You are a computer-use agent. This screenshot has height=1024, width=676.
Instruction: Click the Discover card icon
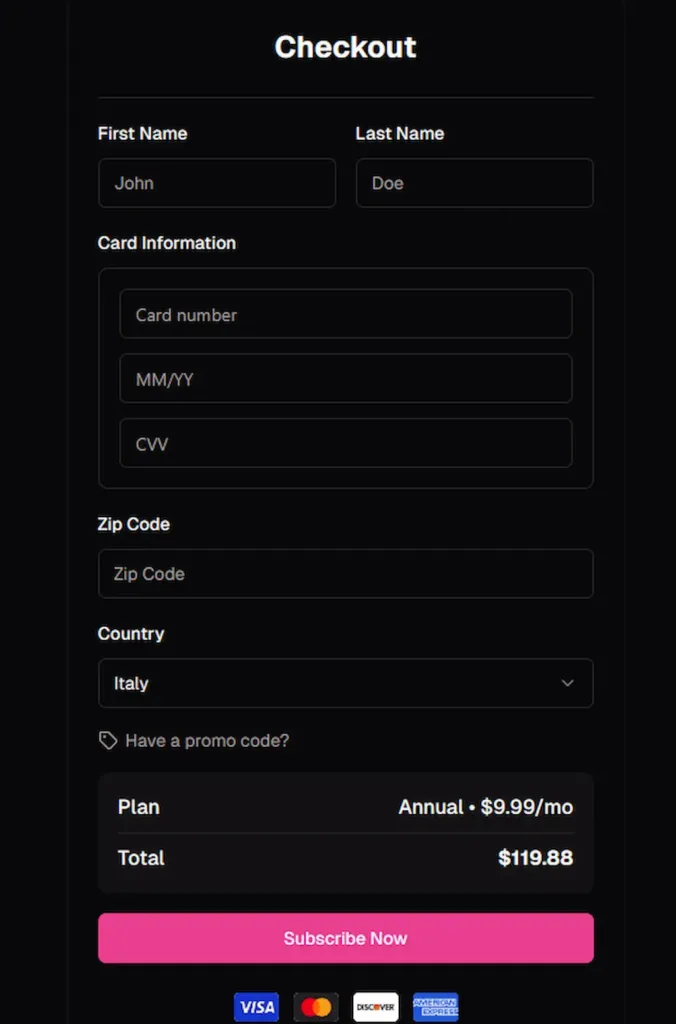tap(375, 1007)
